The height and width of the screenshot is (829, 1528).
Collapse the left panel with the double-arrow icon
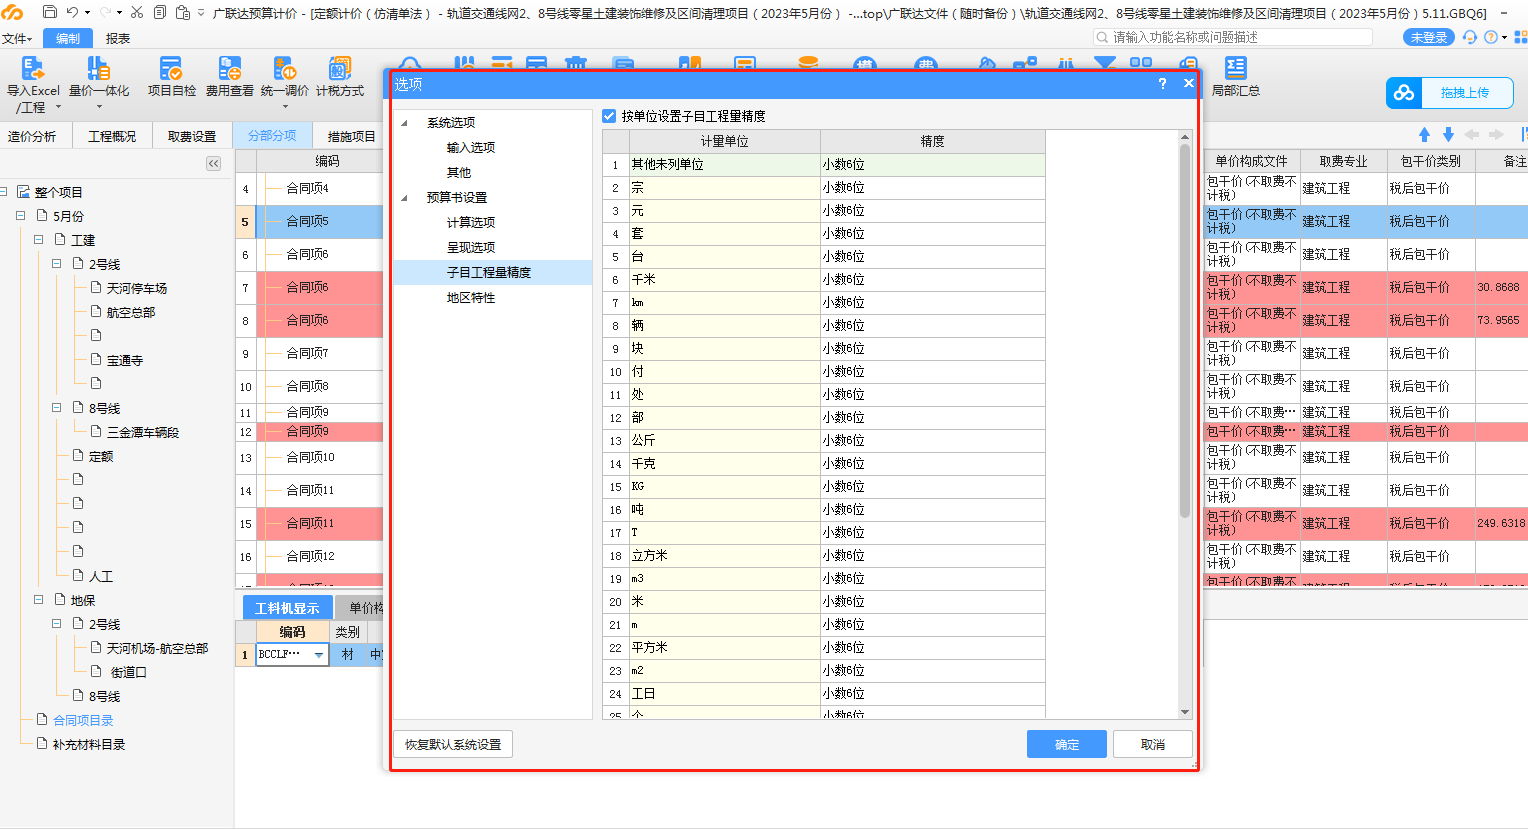[213, 163]
